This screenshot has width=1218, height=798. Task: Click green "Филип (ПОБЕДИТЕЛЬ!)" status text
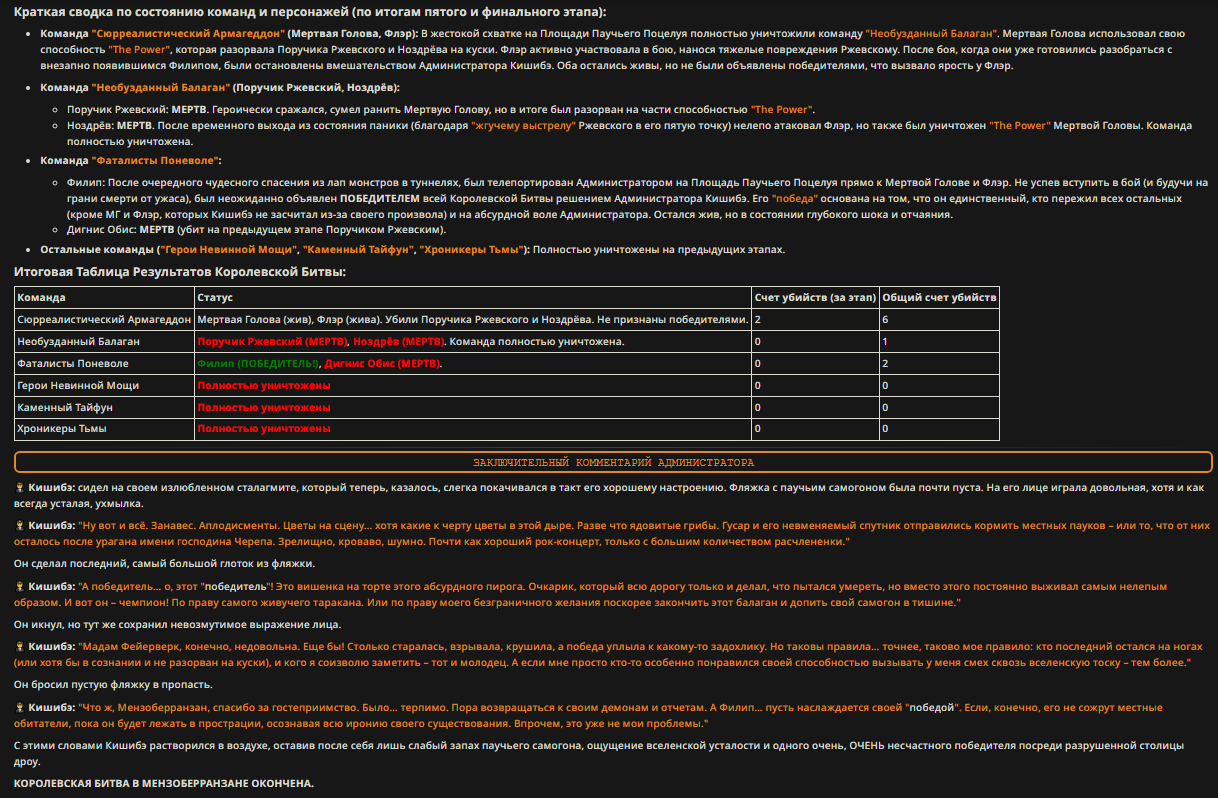pos(257,363)
